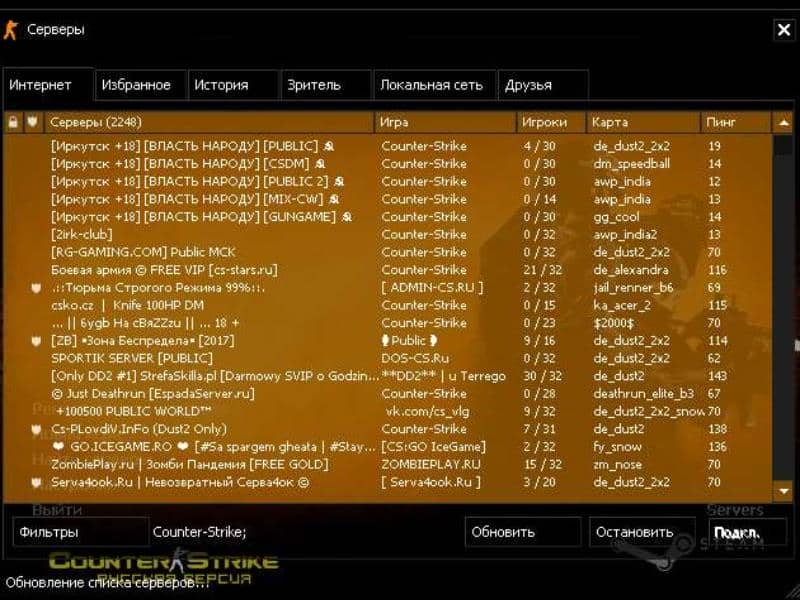
Task: Click game cell DOS-CS.Ru
Action: [x=415, y=358]
